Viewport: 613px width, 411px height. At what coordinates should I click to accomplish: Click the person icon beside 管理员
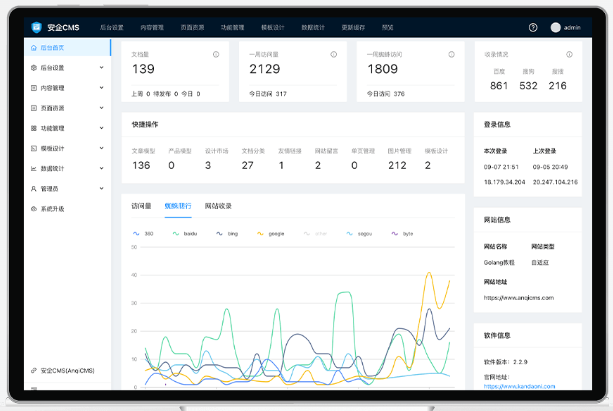point(34,189)
